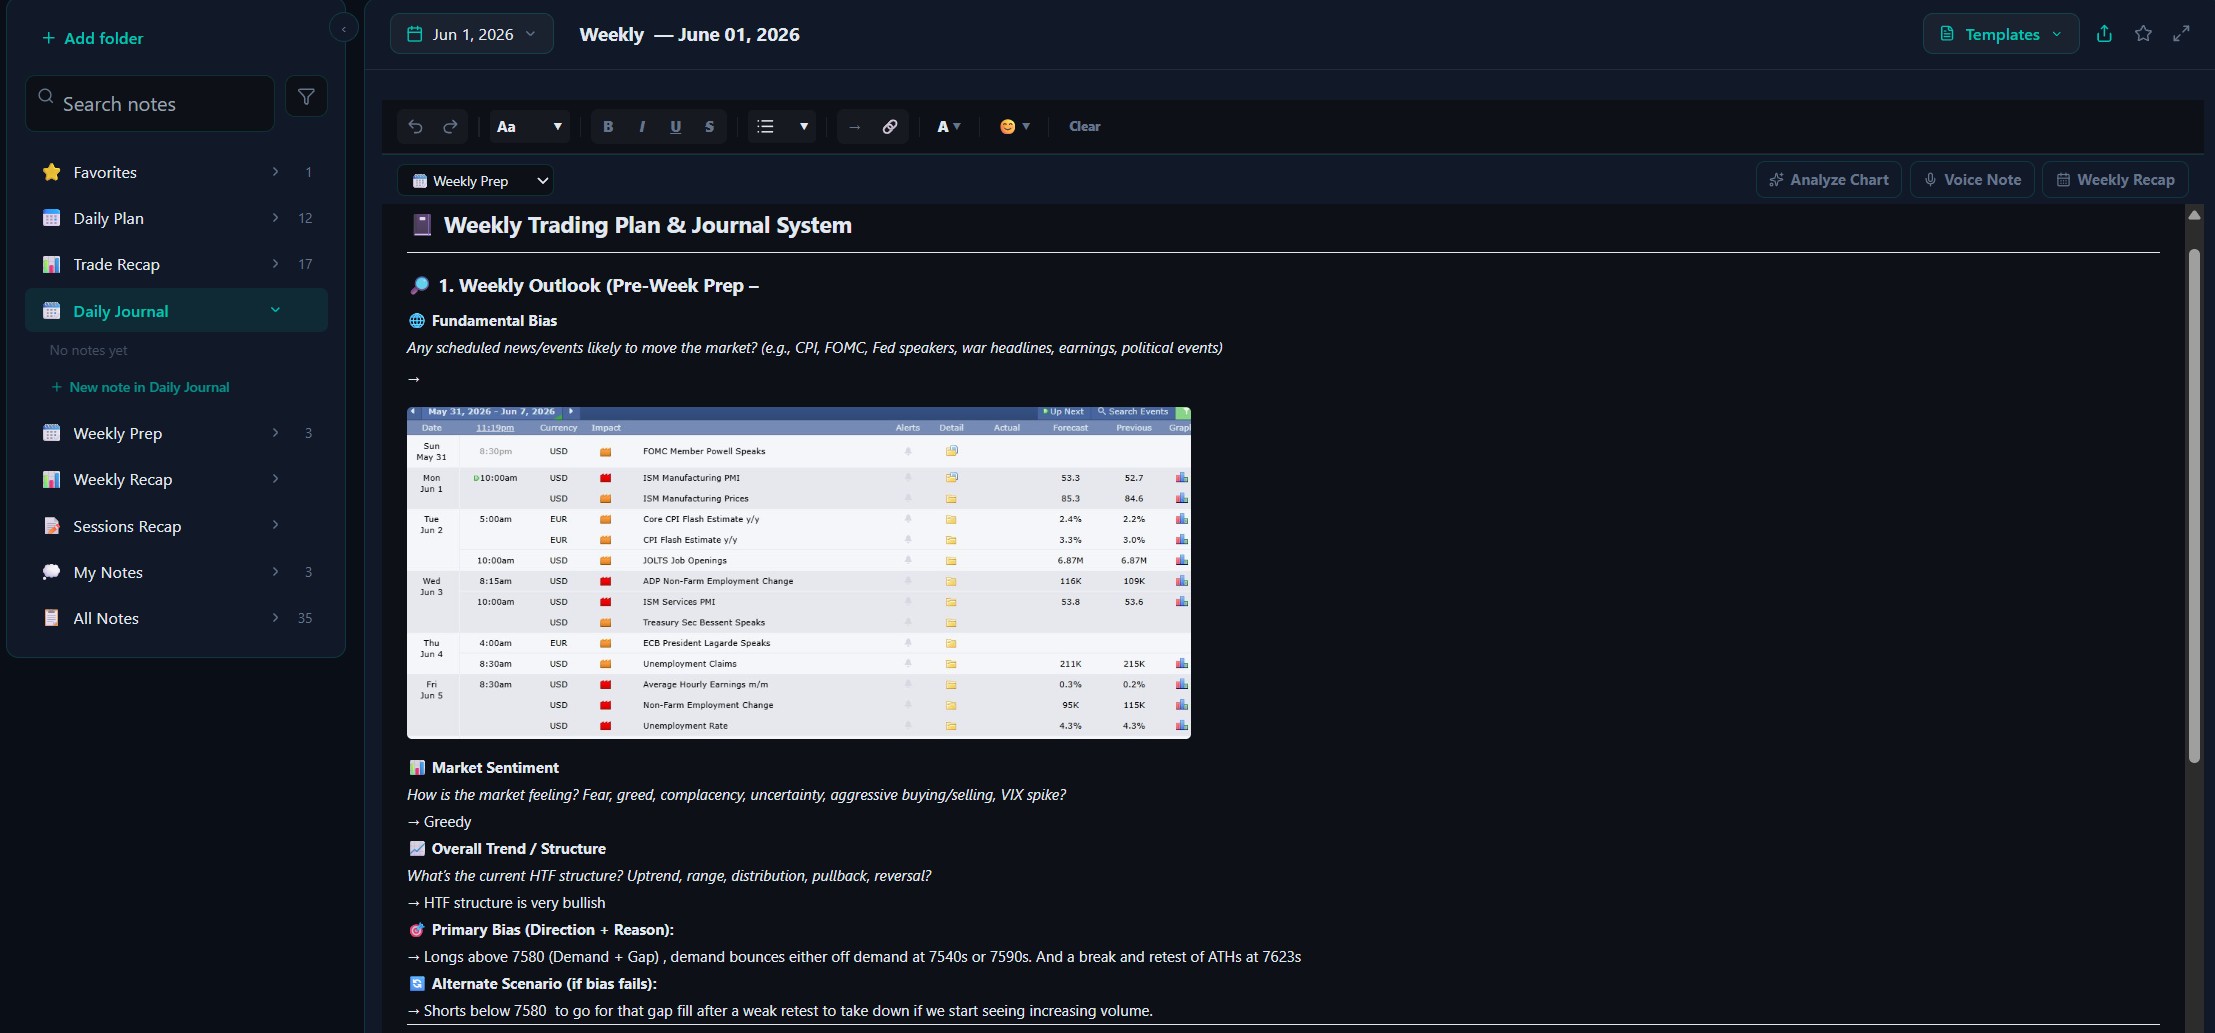
Task: Open the Weekly Prep folder in sidebar
Action: click(x=176, y=433)
